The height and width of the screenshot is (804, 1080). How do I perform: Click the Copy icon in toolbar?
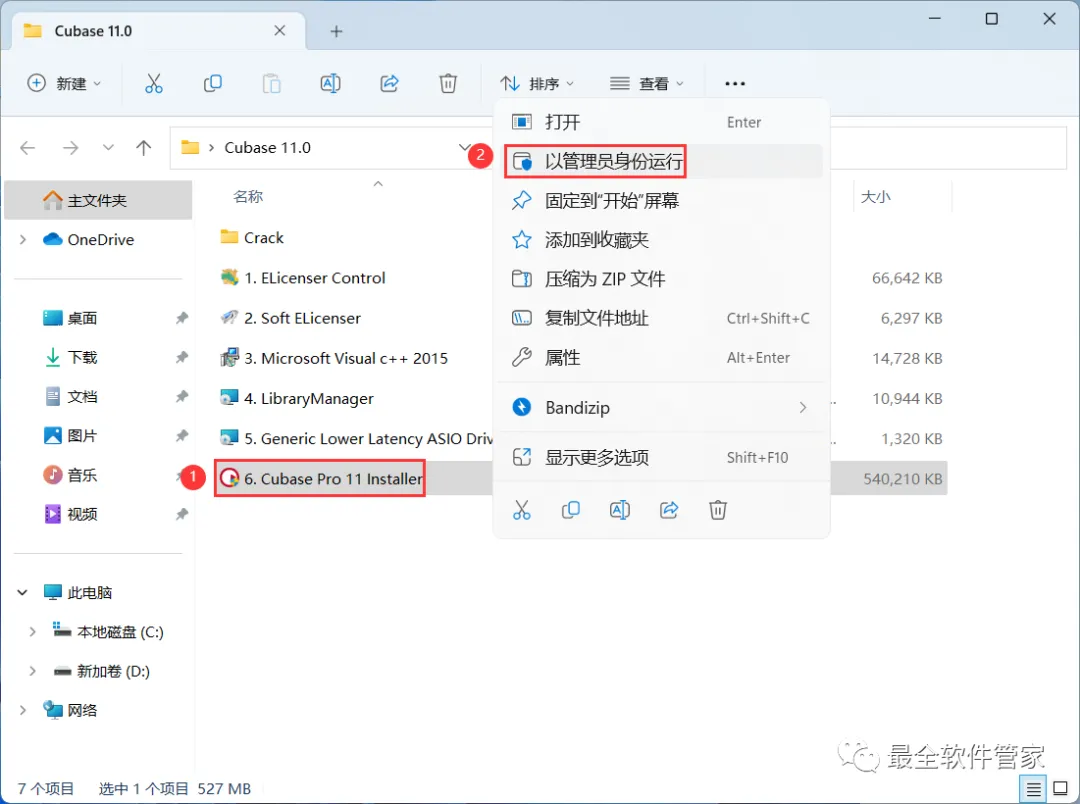pos(213,83)
